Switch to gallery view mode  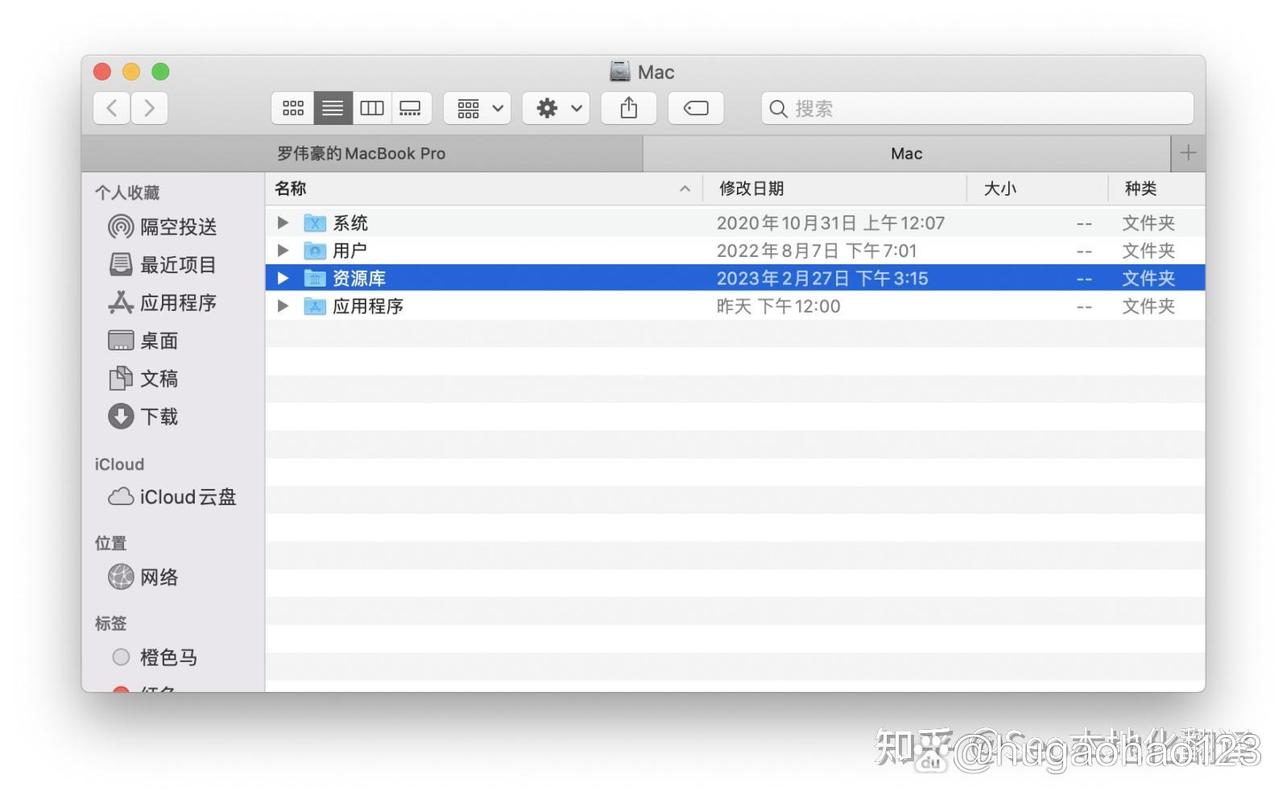tap(410, 108)
